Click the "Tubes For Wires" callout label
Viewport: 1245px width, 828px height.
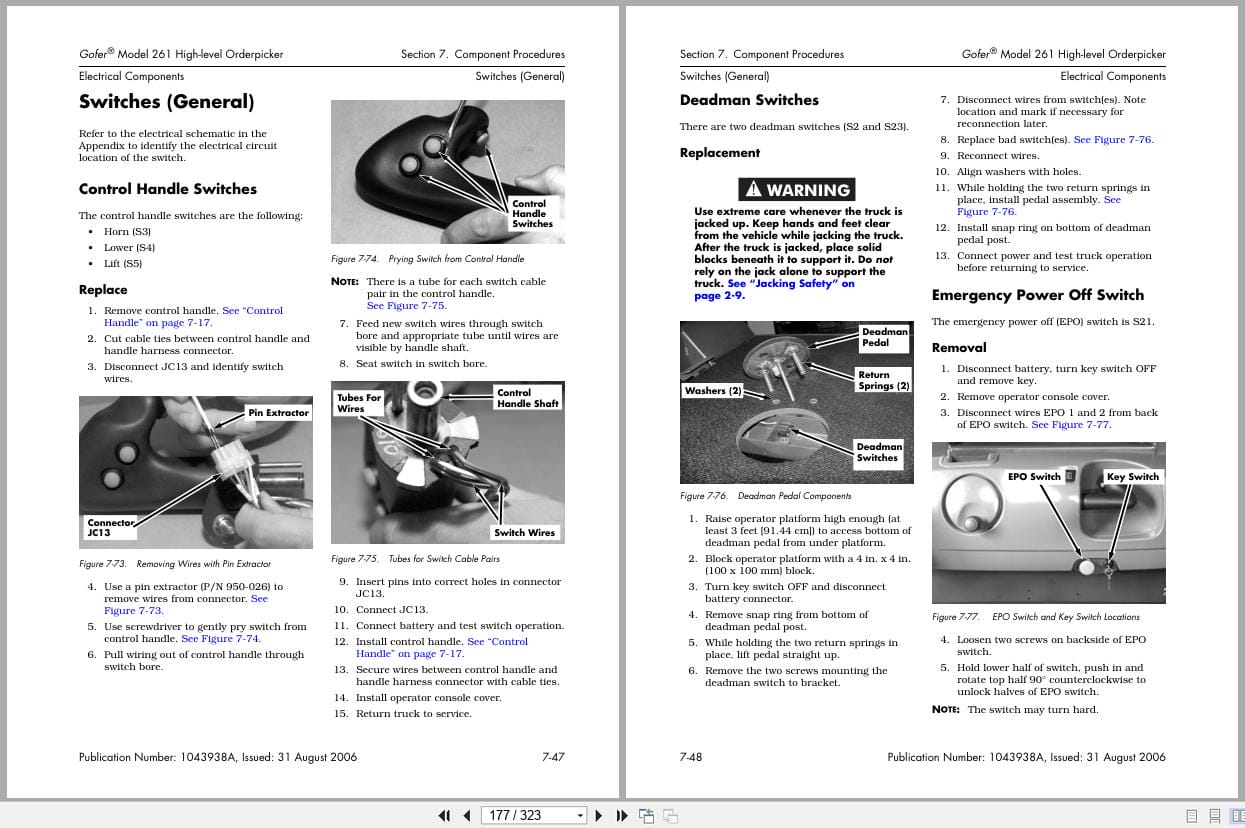359,403
